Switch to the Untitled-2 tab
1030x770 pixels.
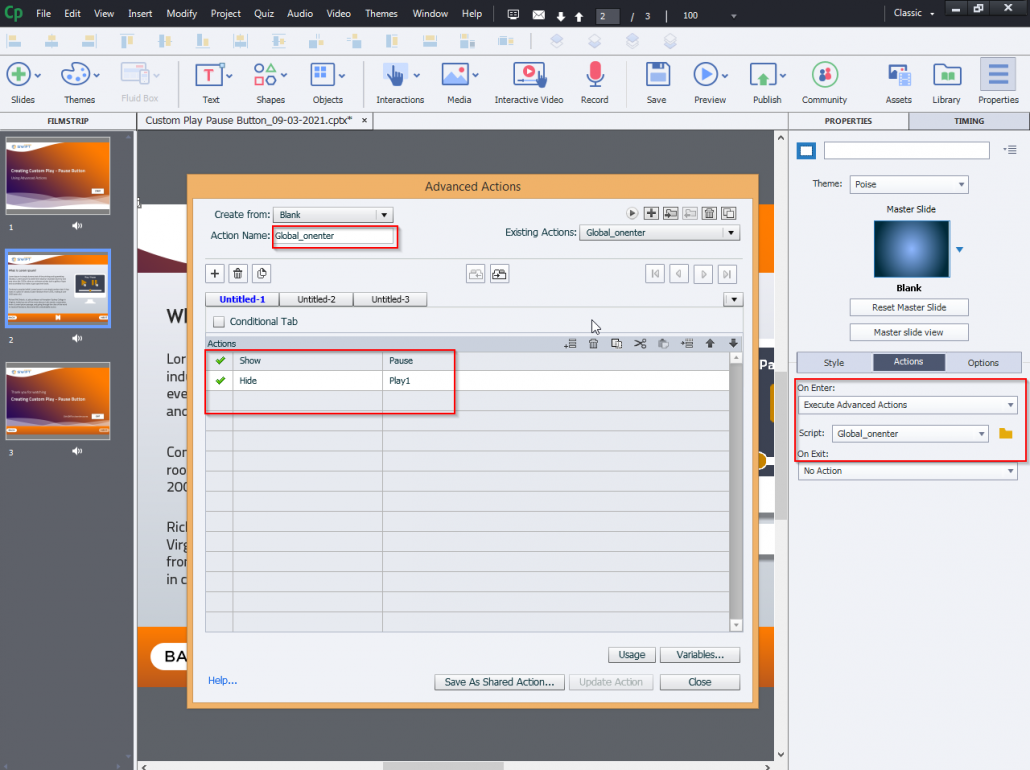click(316, 298)
